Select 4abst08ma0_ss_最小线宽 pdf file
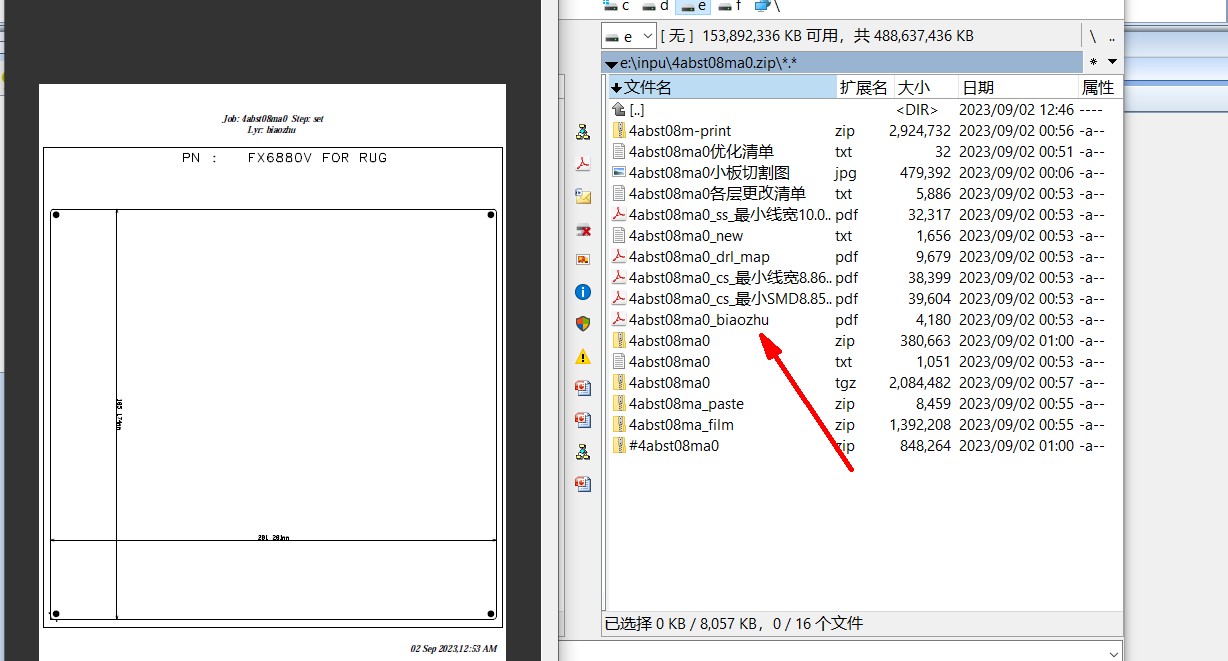The width and height of the screenshot is (1228, 661). tap(730, 215)
